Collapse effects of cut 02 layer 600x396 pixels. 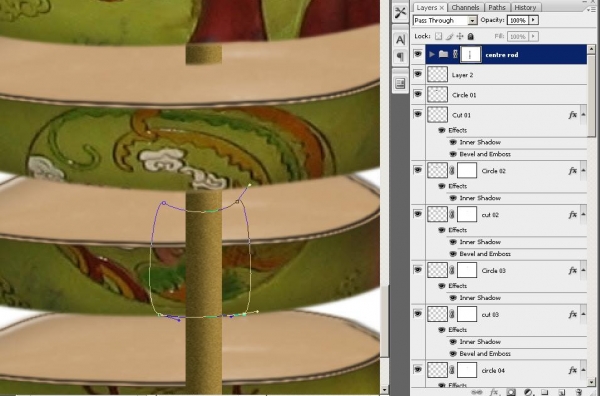click(x=583, y=214)
